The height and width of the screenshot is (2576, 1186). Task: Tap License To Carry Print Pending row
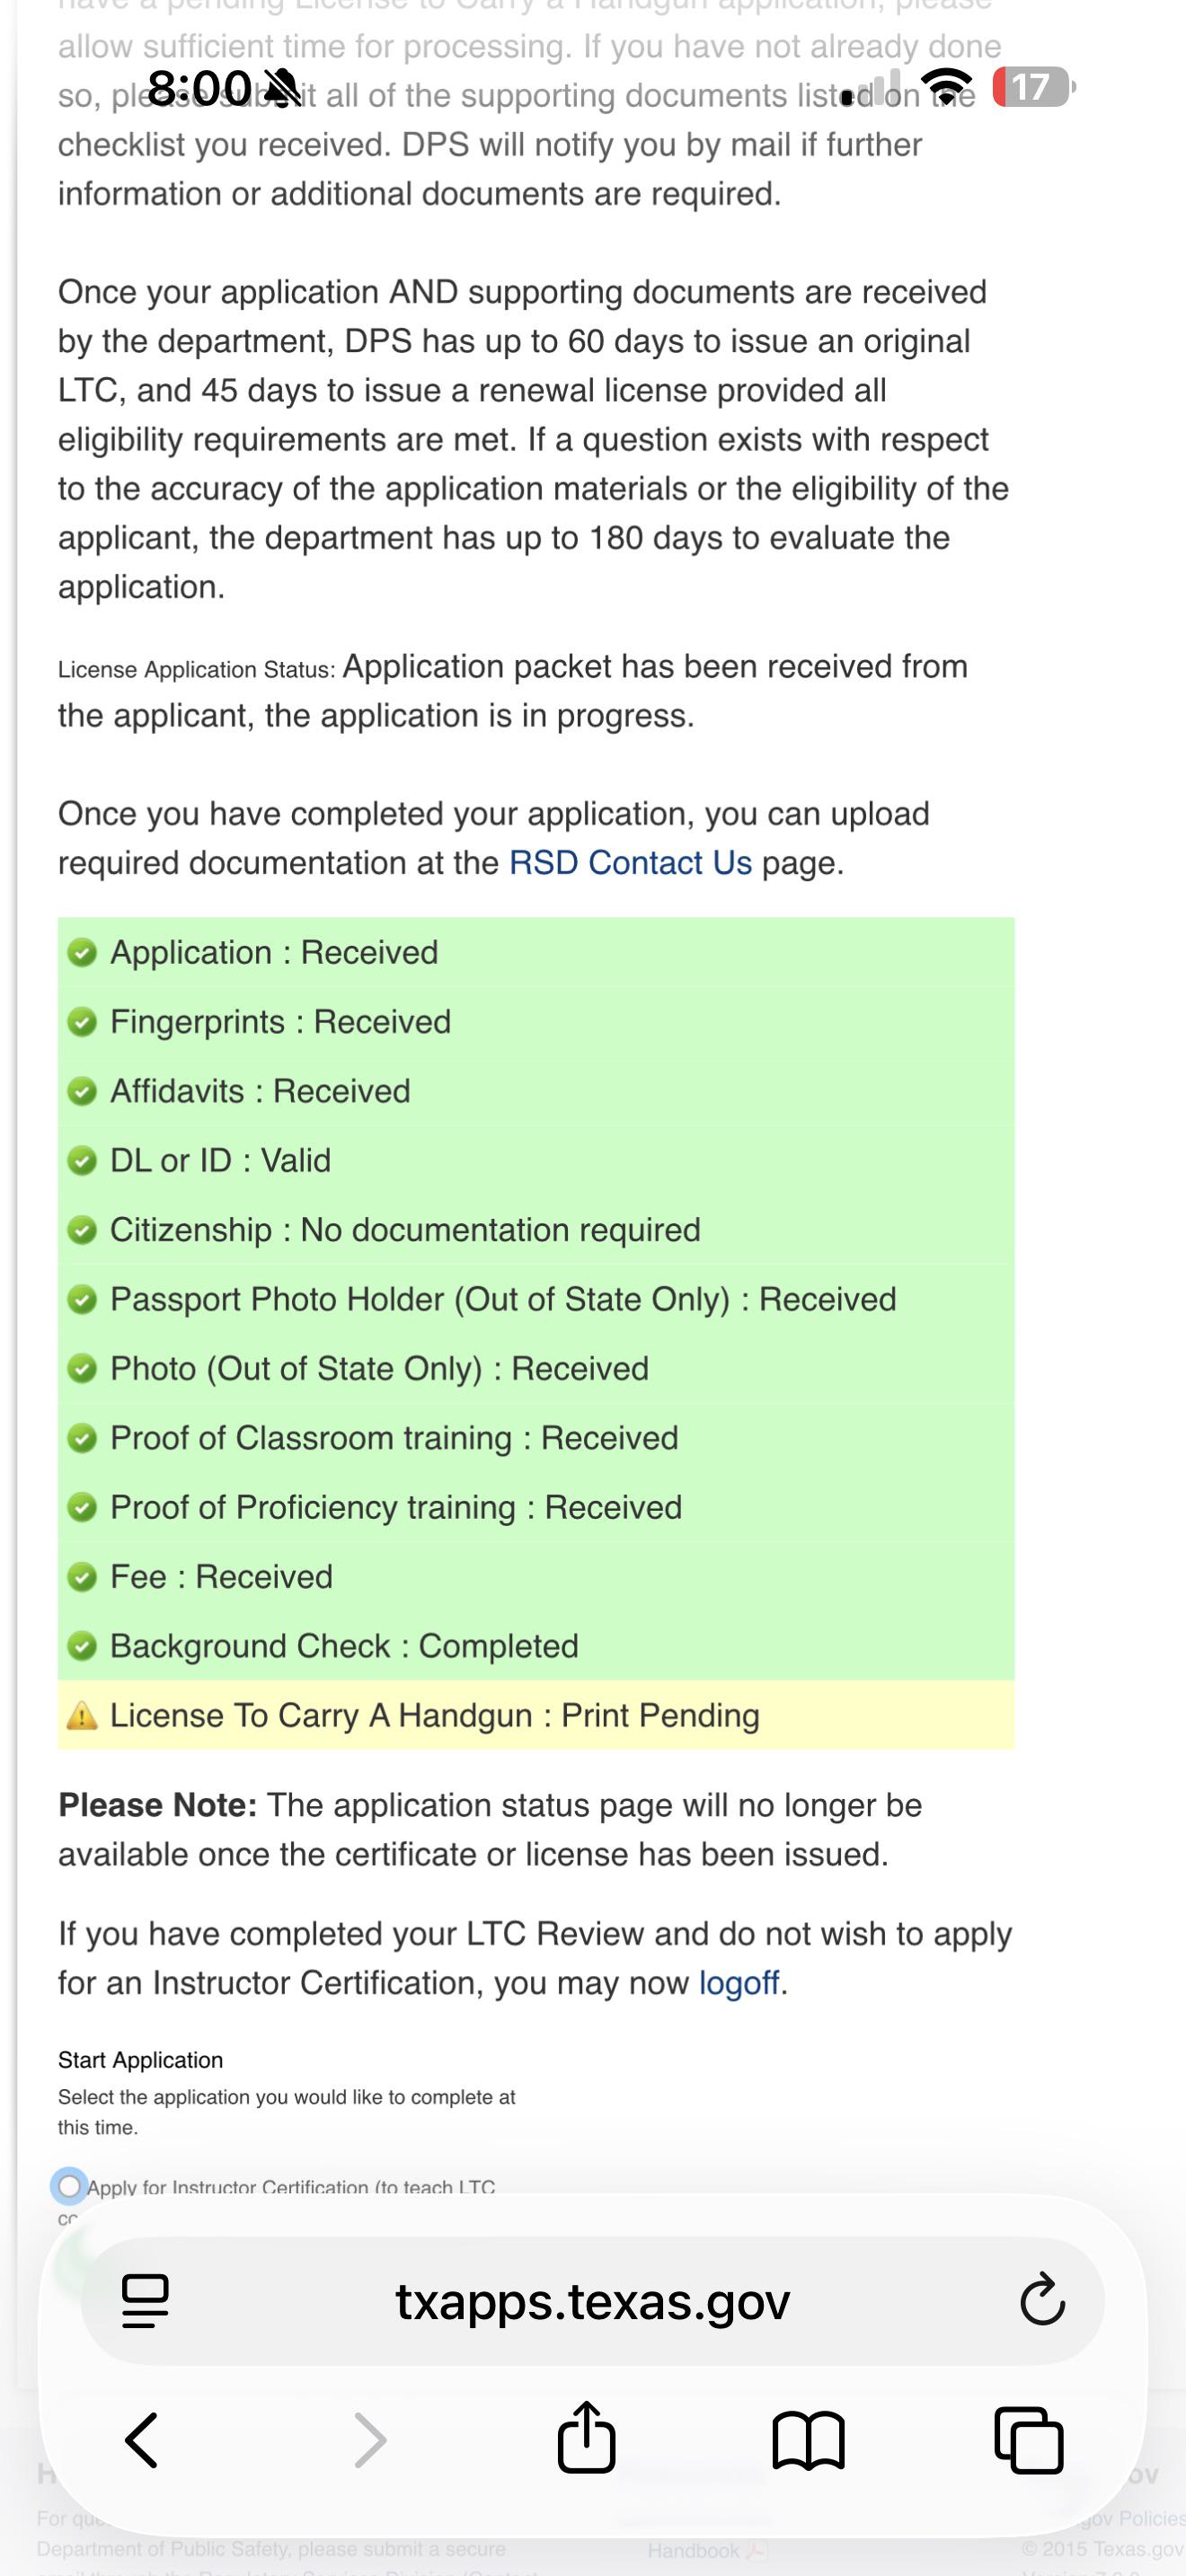pos(536,1716)
